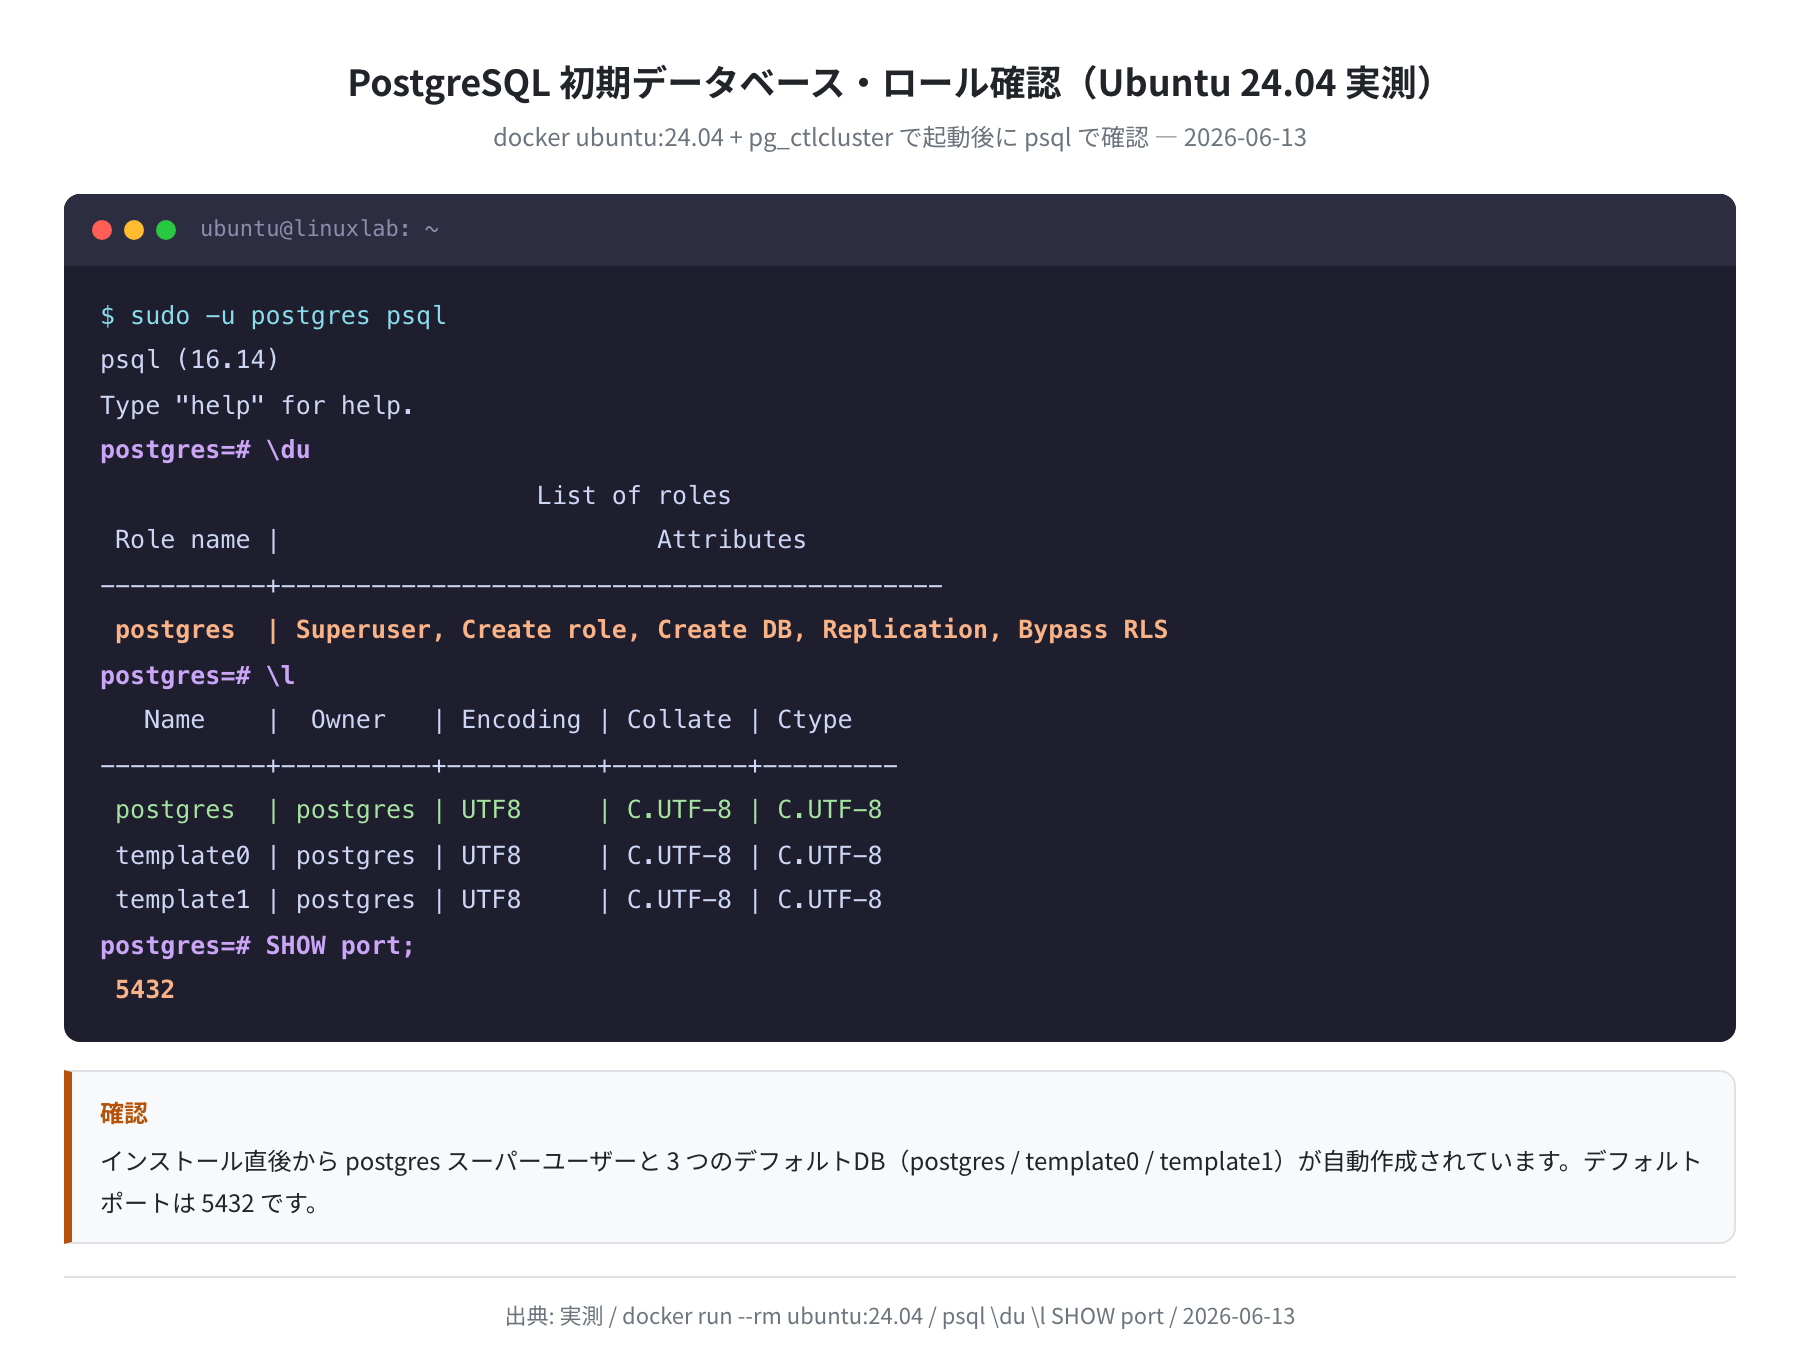Viewport: 1800px width, 1372px height.
Task: Click the database name 'template0'
Action: pyautogui.click(x=183, y=856)
